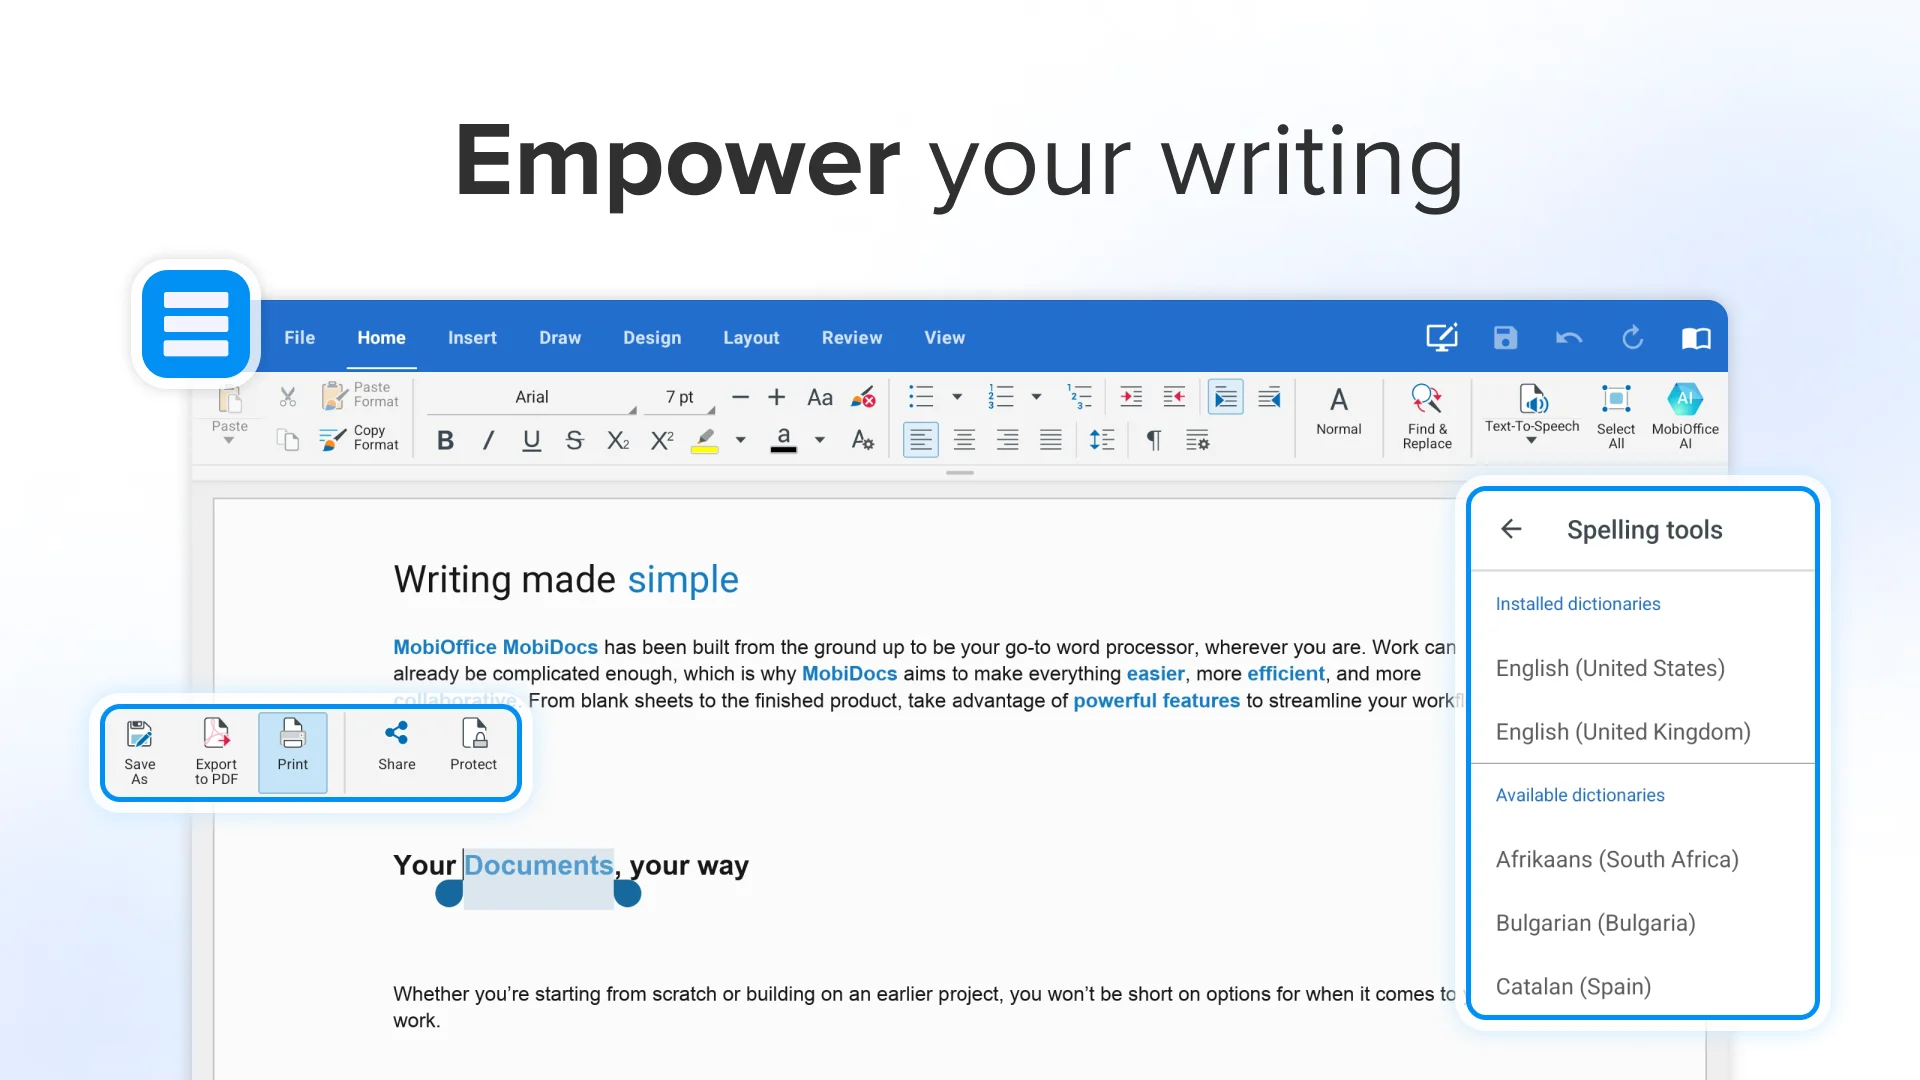Switch to the Insert tab
Viewport: 1920px width, 1080px height.
click(x=472, y=338)
